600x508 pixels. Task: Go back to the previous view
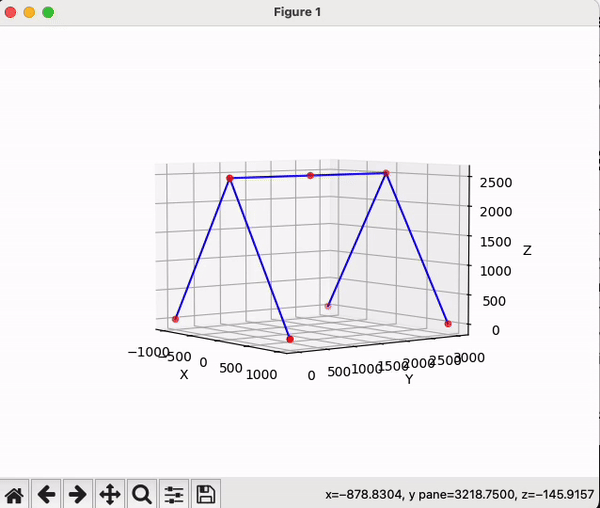pos(46,494)
